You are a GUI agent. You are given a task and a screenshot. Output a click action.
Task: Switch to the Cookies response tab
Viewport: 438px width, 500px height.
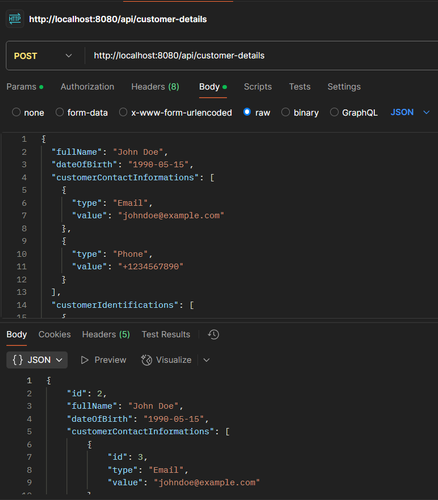pos(55,334)
